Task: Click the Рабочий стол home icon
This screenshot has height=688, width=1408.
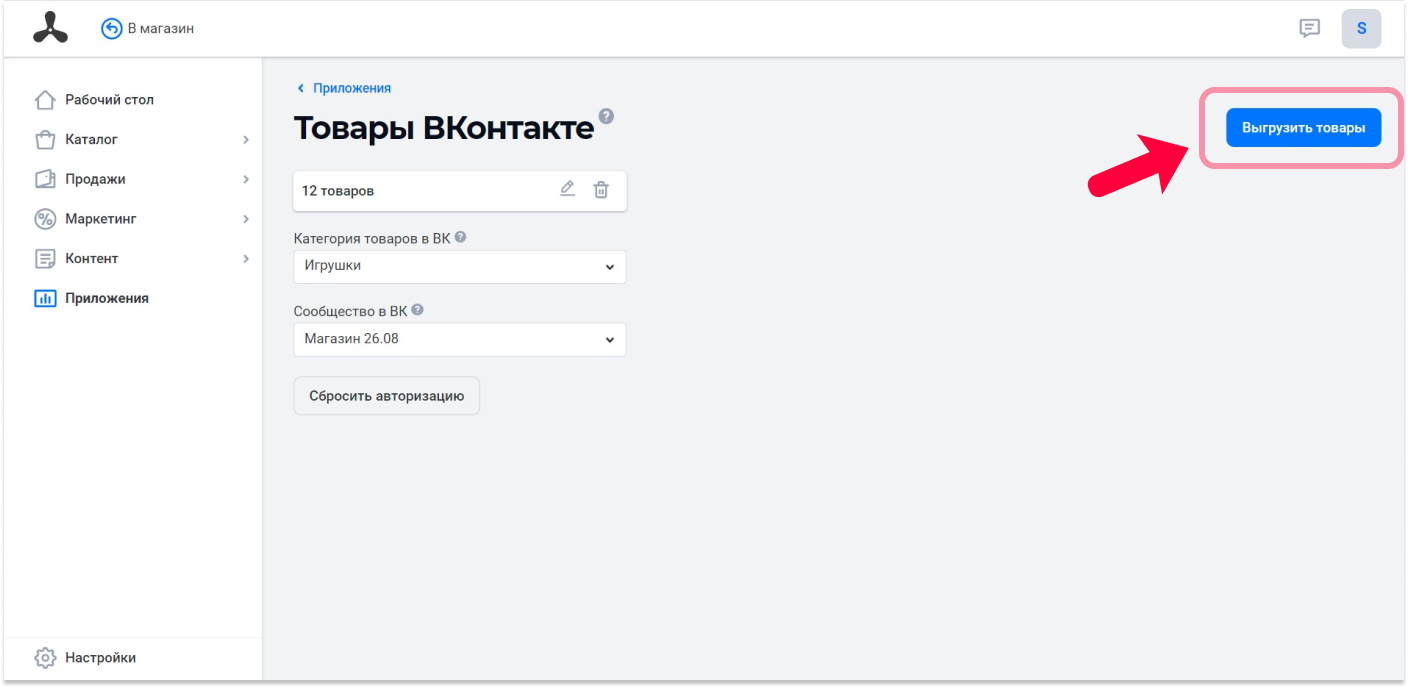Action: click(x=45, y=100)
